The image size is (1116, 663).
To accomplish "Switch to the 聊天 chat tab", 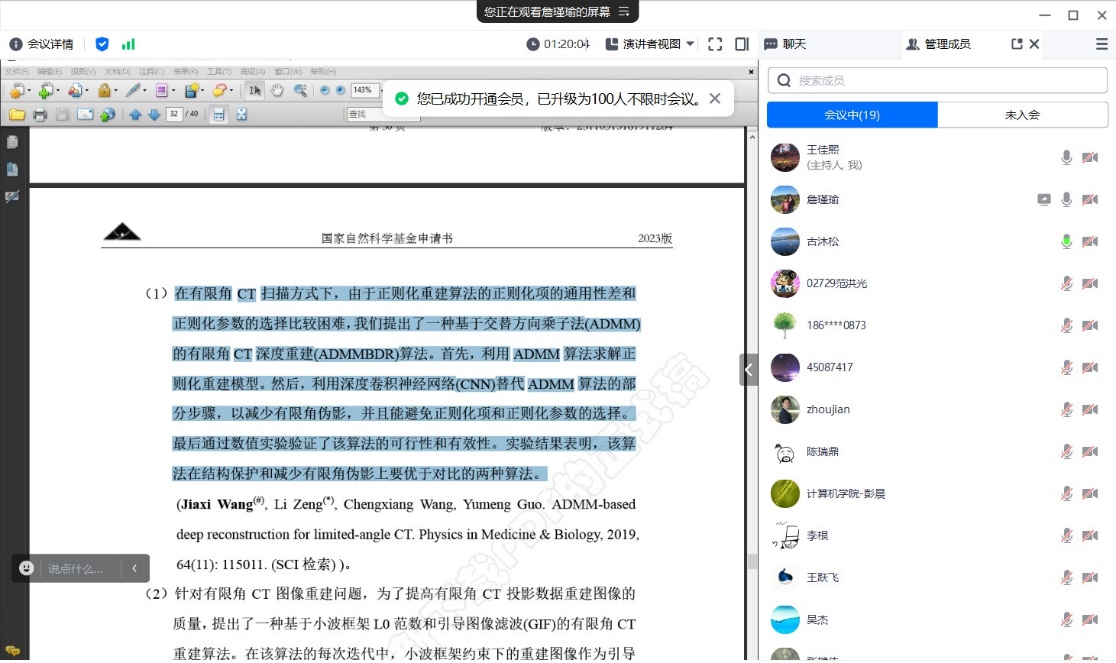I will point(785,44).
